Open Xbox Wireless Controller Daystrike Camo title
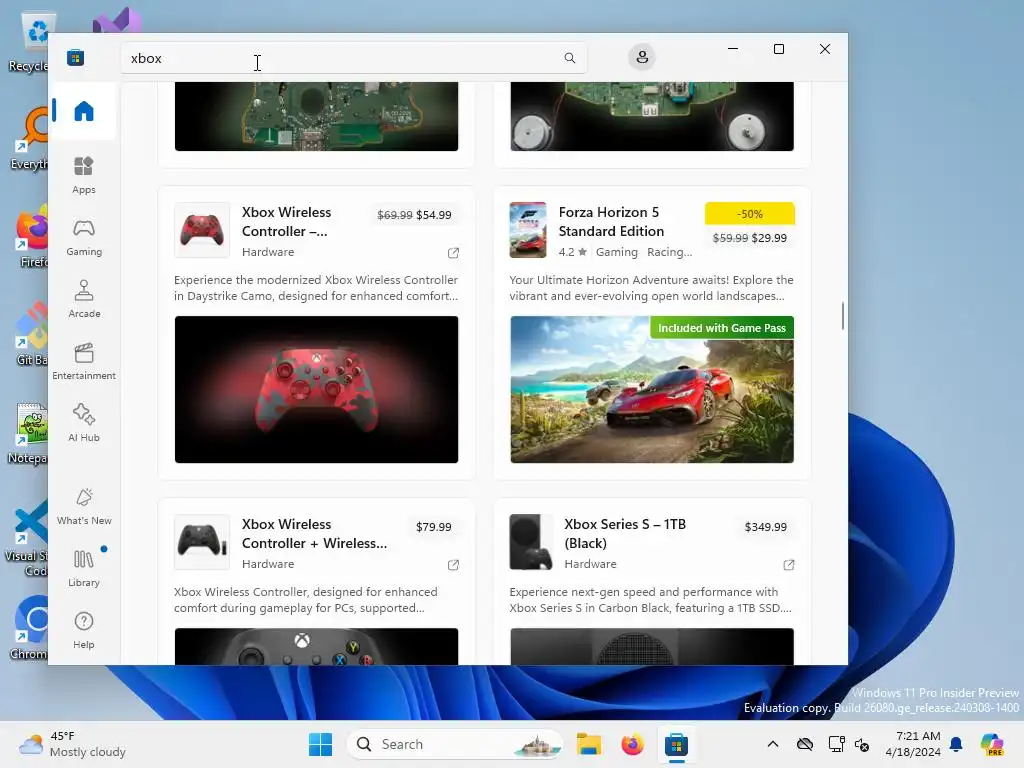 click(x=286, y=222)
